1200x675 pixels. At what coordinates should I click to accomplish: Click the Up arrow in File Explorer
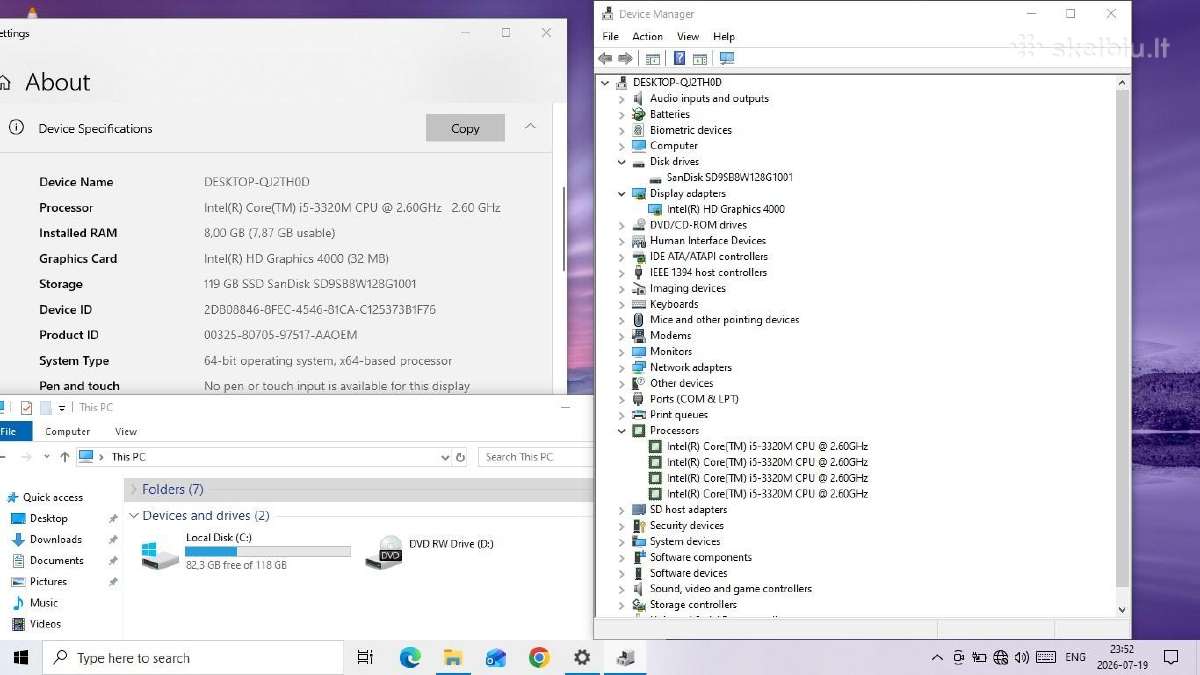point(65,457)
